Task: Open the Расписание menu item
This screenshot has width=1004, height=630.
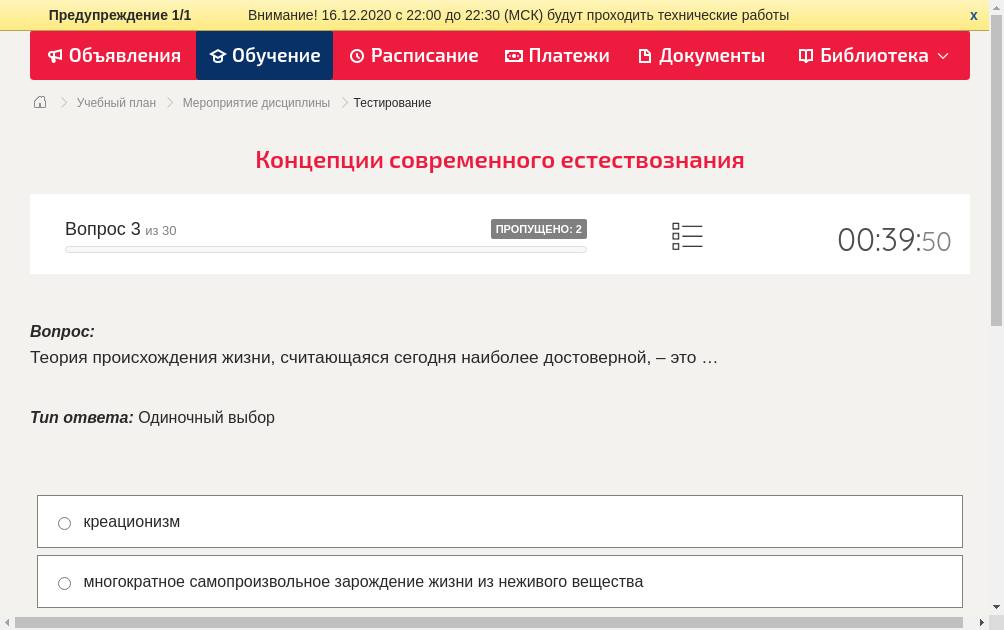Action: tap(413, 55)
